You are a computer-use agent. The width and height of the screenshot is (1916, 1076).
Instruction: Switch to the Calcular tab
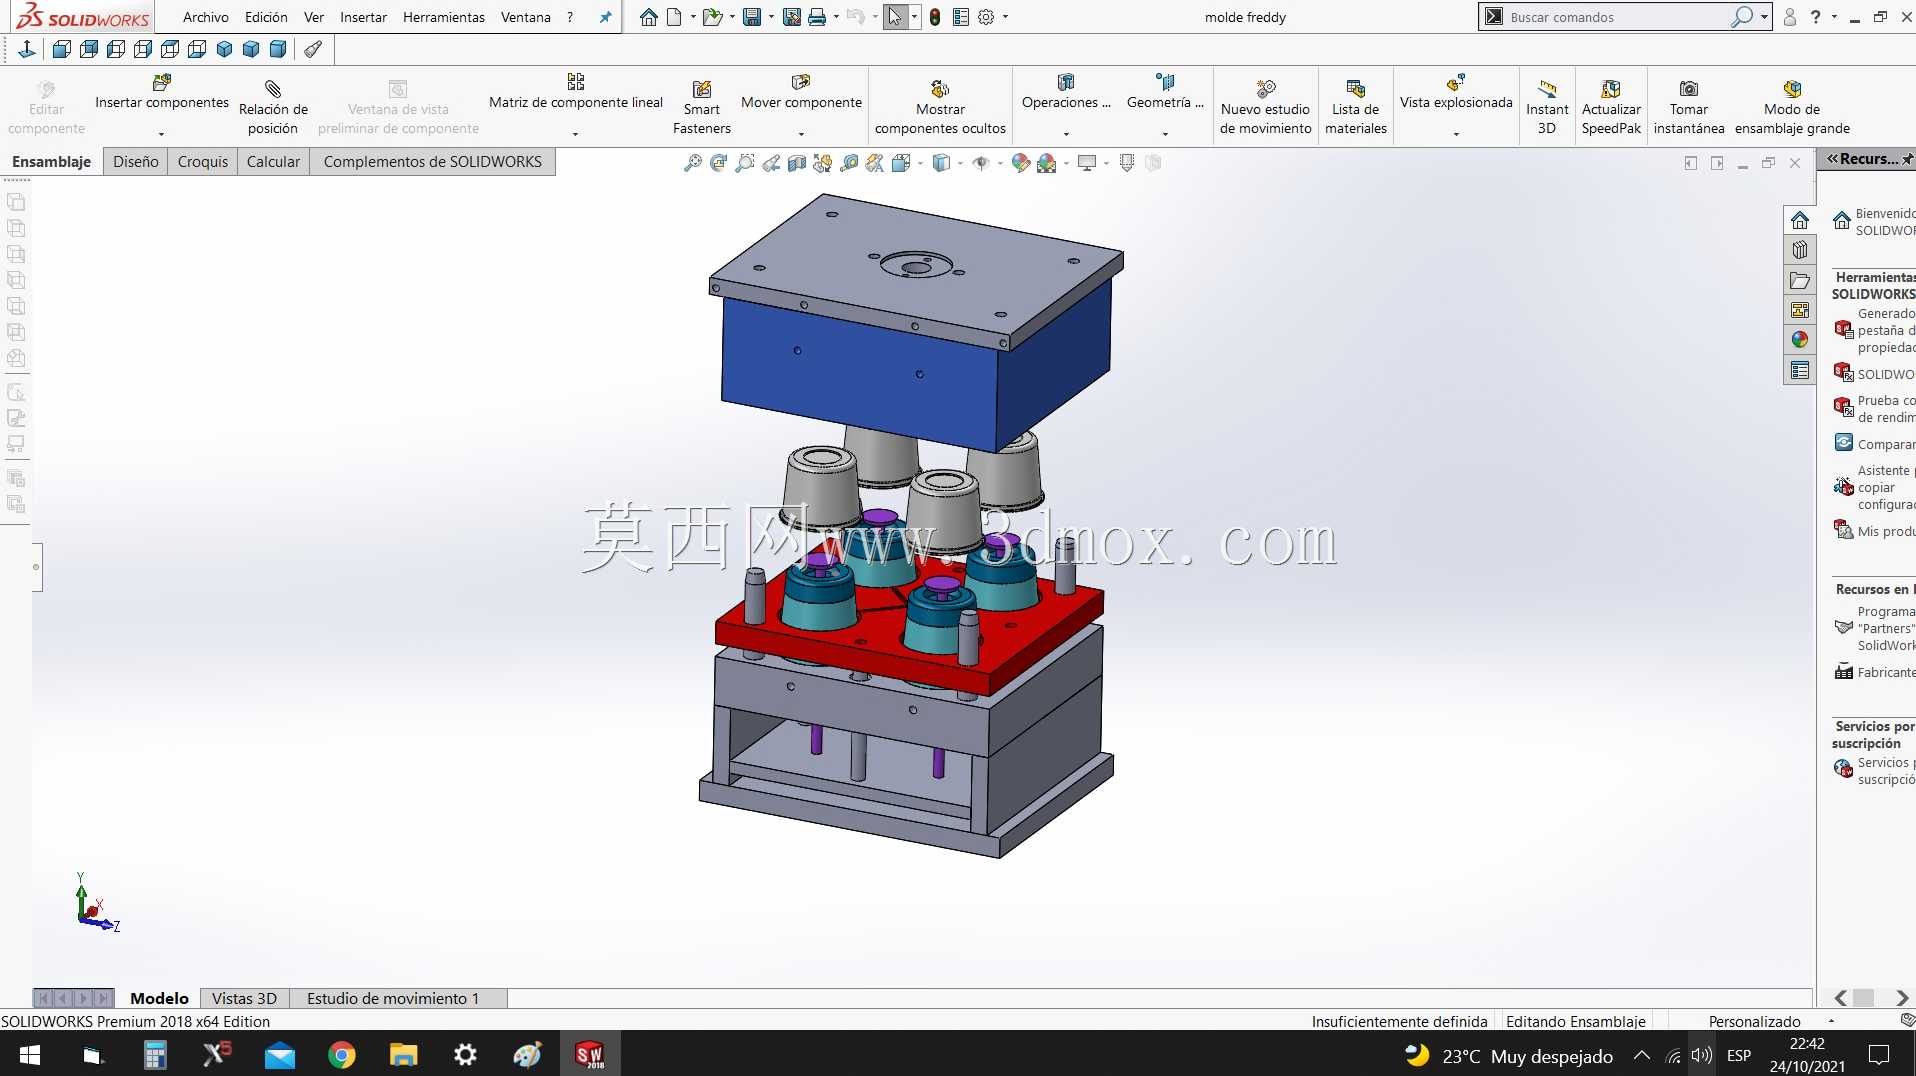[x=273, y=162]
